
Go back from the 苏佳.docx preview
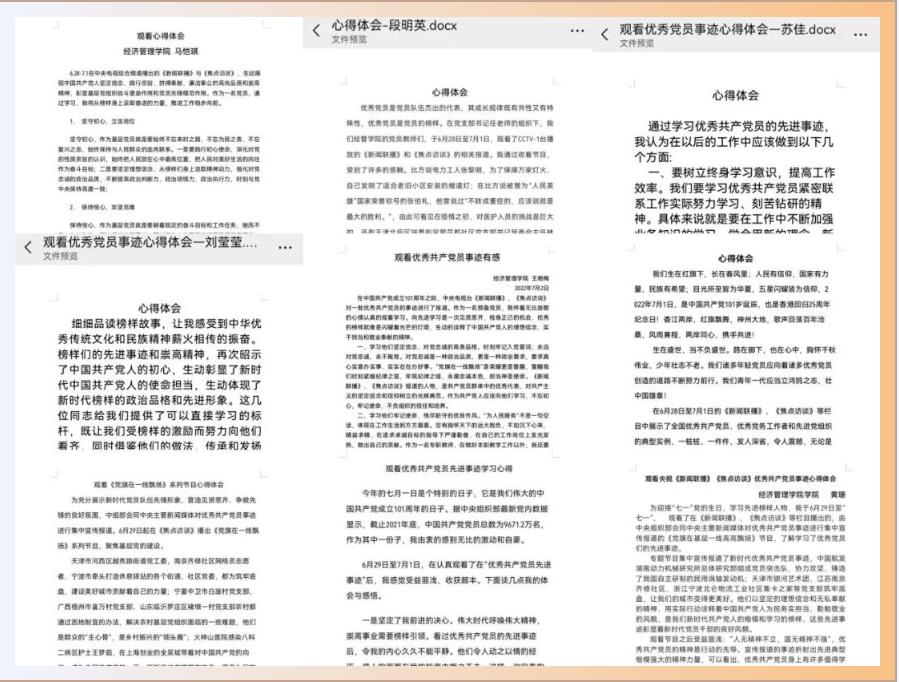pos(605,34)
